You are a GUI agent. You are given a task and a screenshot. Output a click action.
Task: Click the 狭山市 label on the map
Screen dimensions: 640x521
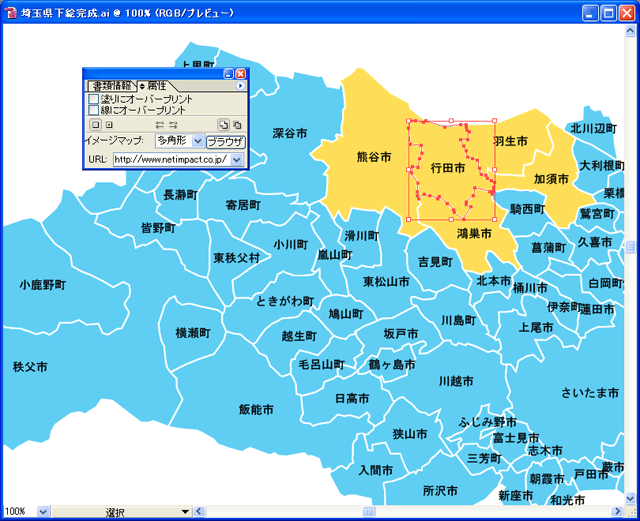coord(410,434)
